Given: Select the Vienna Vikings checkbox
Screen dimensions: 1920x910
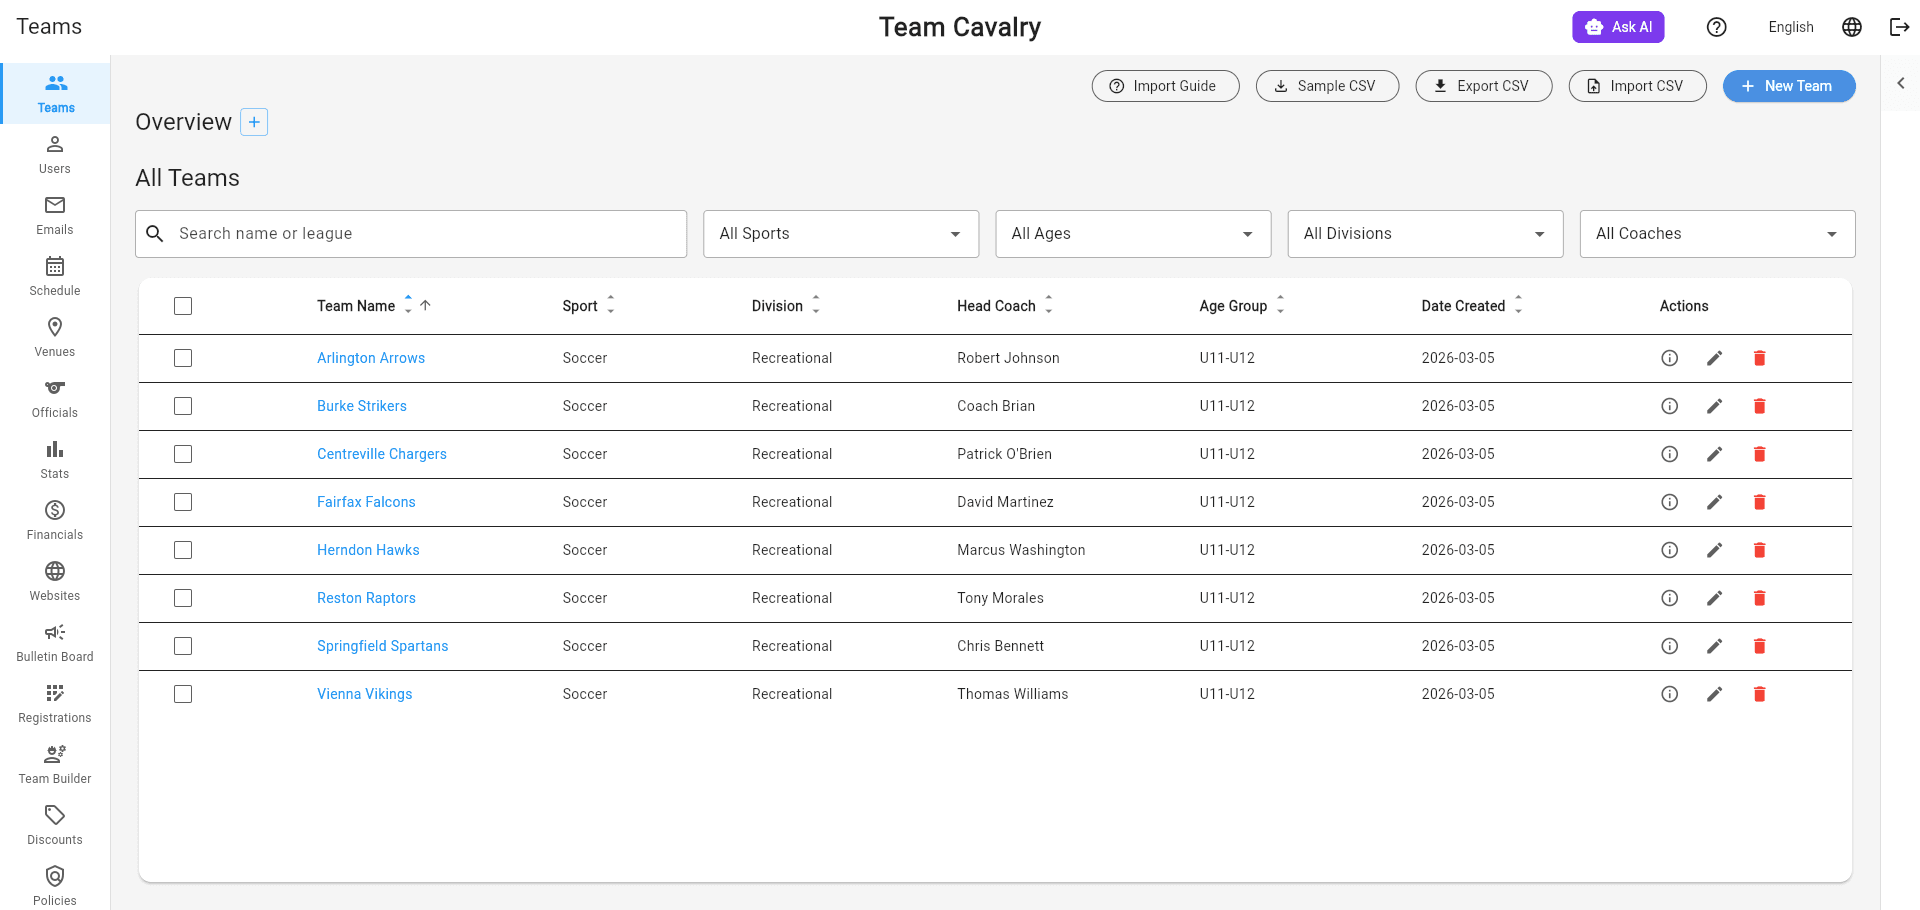Looking at the screenshot, I should (183, 694).
